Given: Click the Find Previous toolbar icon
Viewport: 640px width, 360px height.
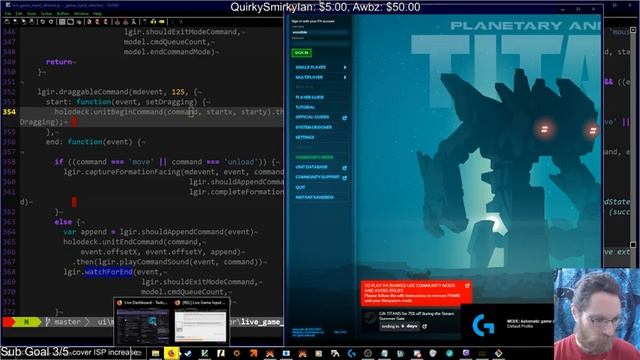Looking at the screenshot, I should 105,22.
